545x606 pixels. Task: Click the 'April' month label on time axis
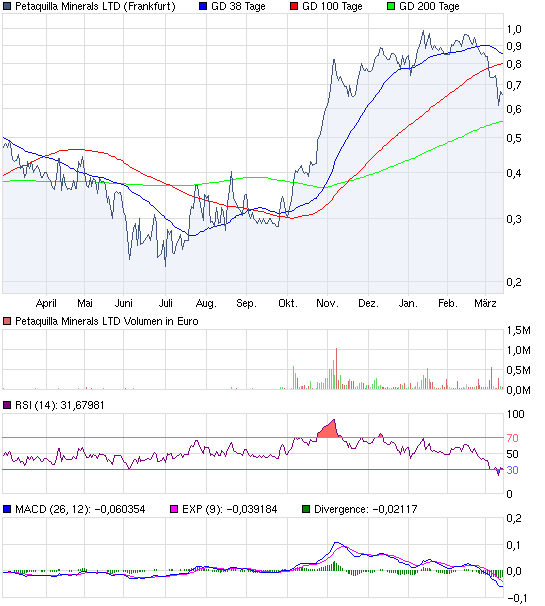tap(46, 303)
